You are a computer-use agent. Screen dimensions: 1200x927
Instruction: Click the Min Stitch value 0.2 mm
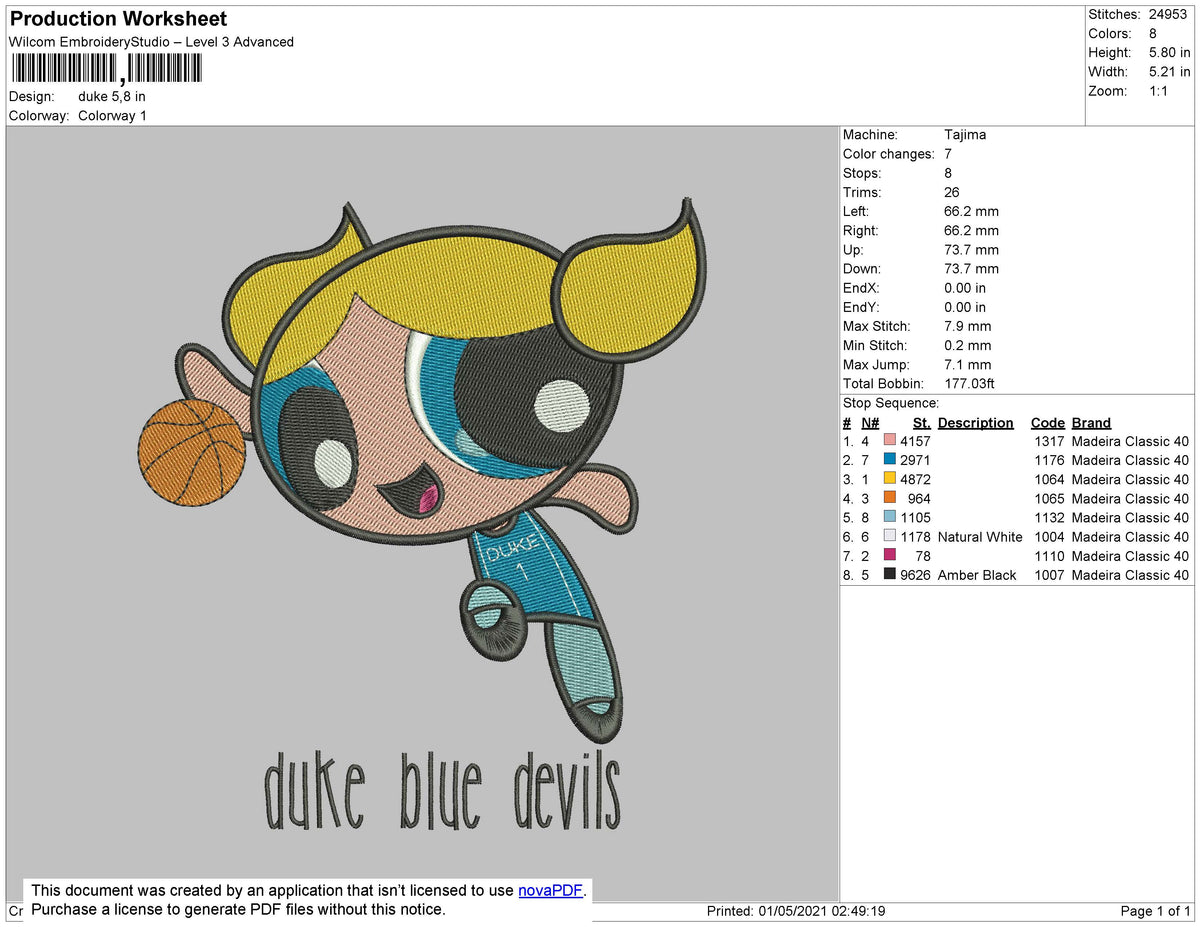tap(968, 345)
